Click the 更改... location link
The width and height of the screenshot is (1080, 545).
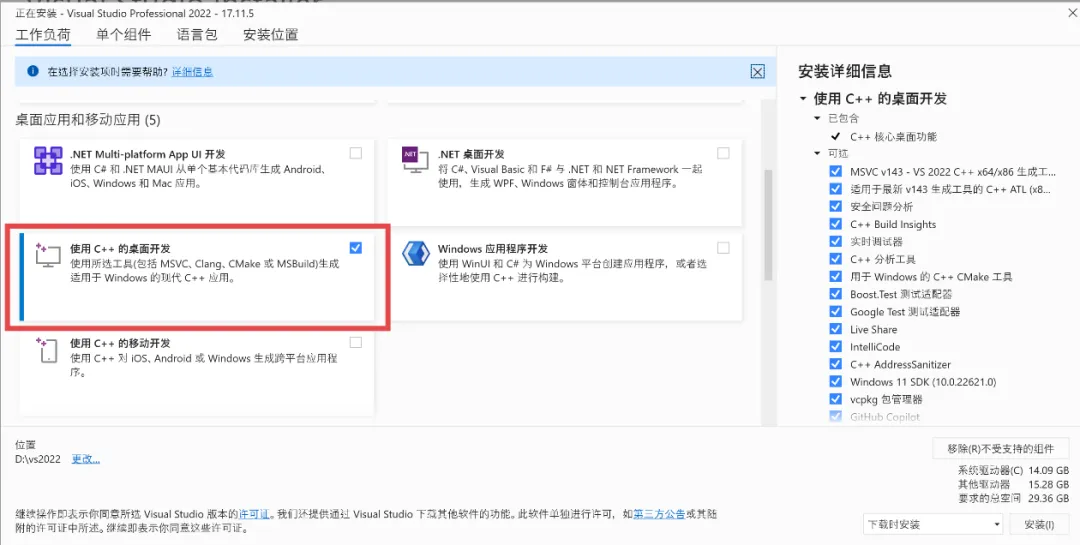(86, 459)
